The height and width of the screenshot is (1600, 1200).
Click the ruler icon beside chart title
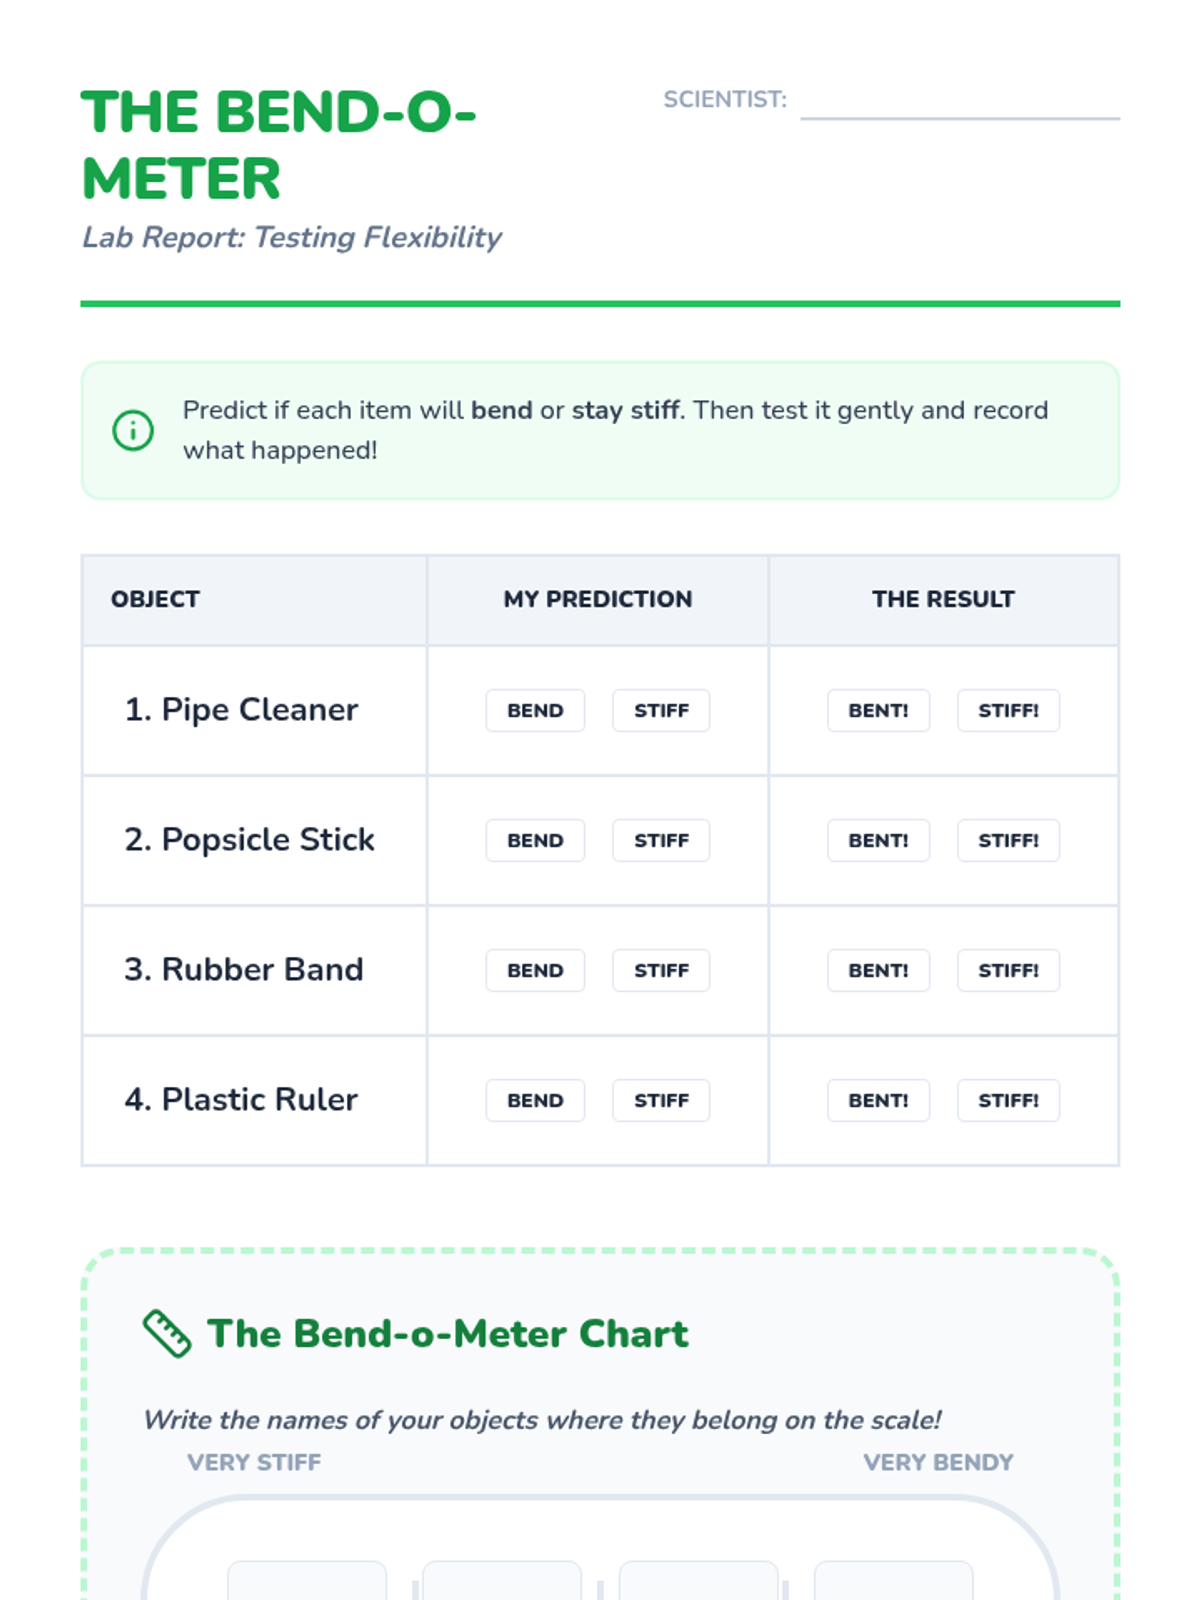pyautogui.click(x=167, y=1333)
